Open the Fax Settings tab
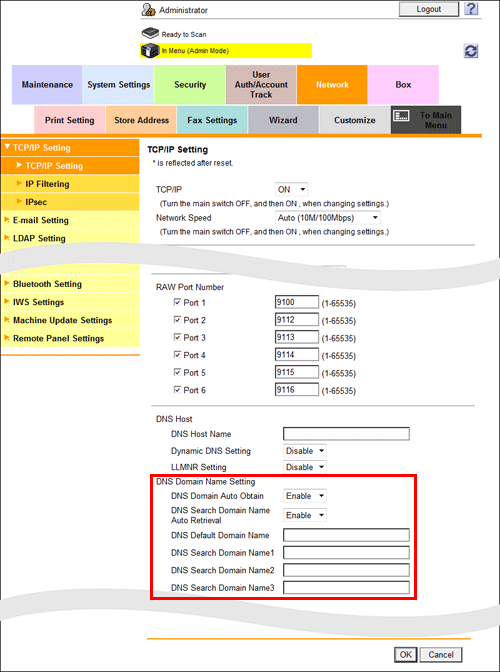This screenshot has height=672, width=500. click(212, 120)
